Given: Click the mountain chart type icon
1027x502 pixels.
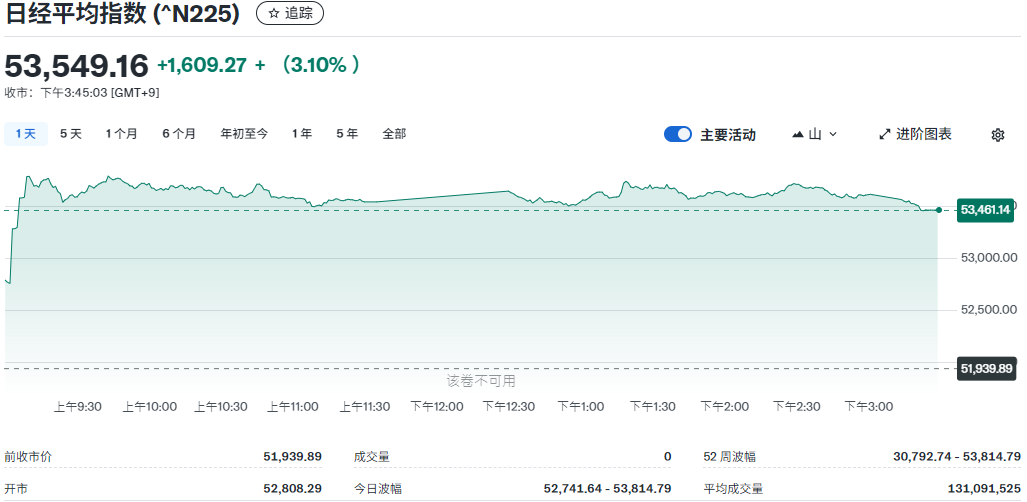Looking at the screenshot, I should click(x=798, y=134).
